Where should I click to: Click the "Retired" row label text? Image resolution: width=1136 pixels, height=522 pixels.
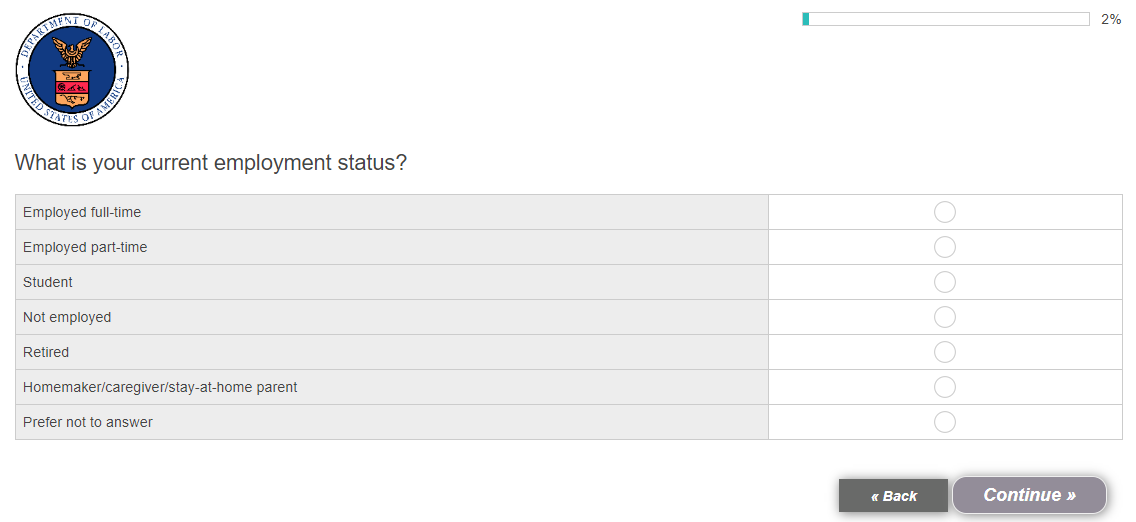[46, 352]
